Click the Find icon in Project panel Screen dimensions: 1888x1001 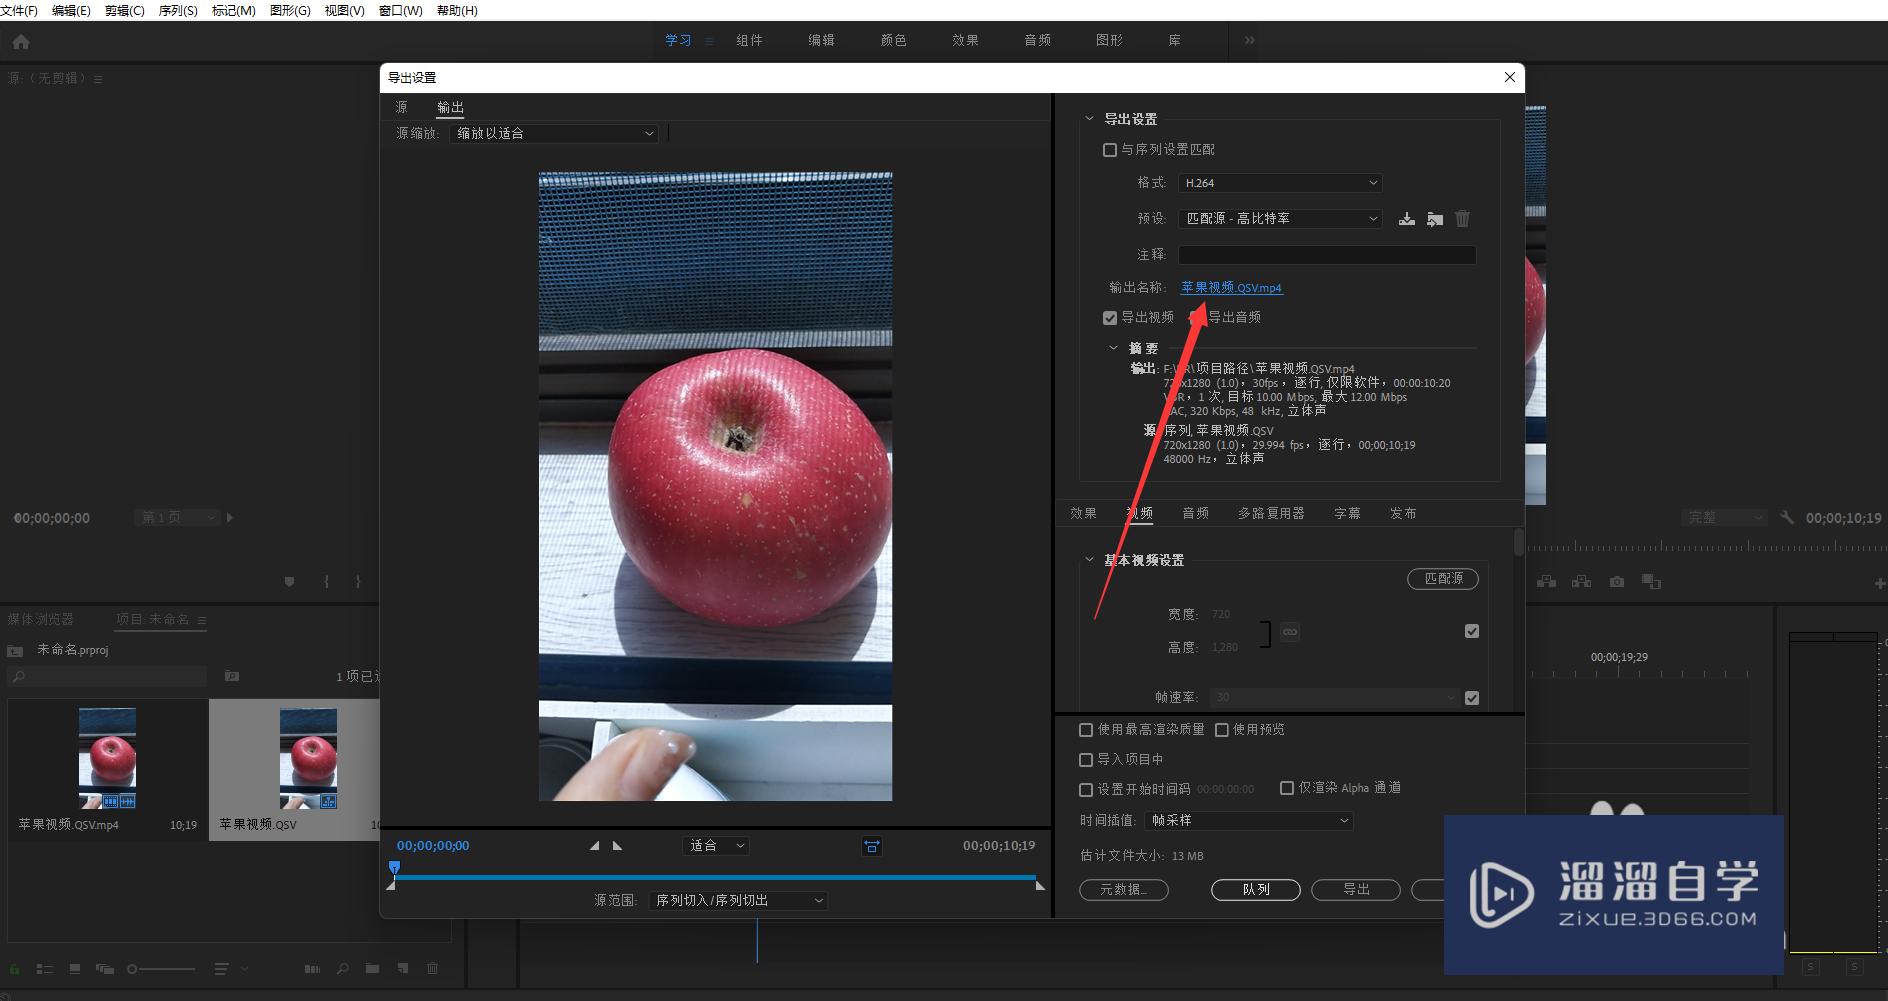point(343,969)
